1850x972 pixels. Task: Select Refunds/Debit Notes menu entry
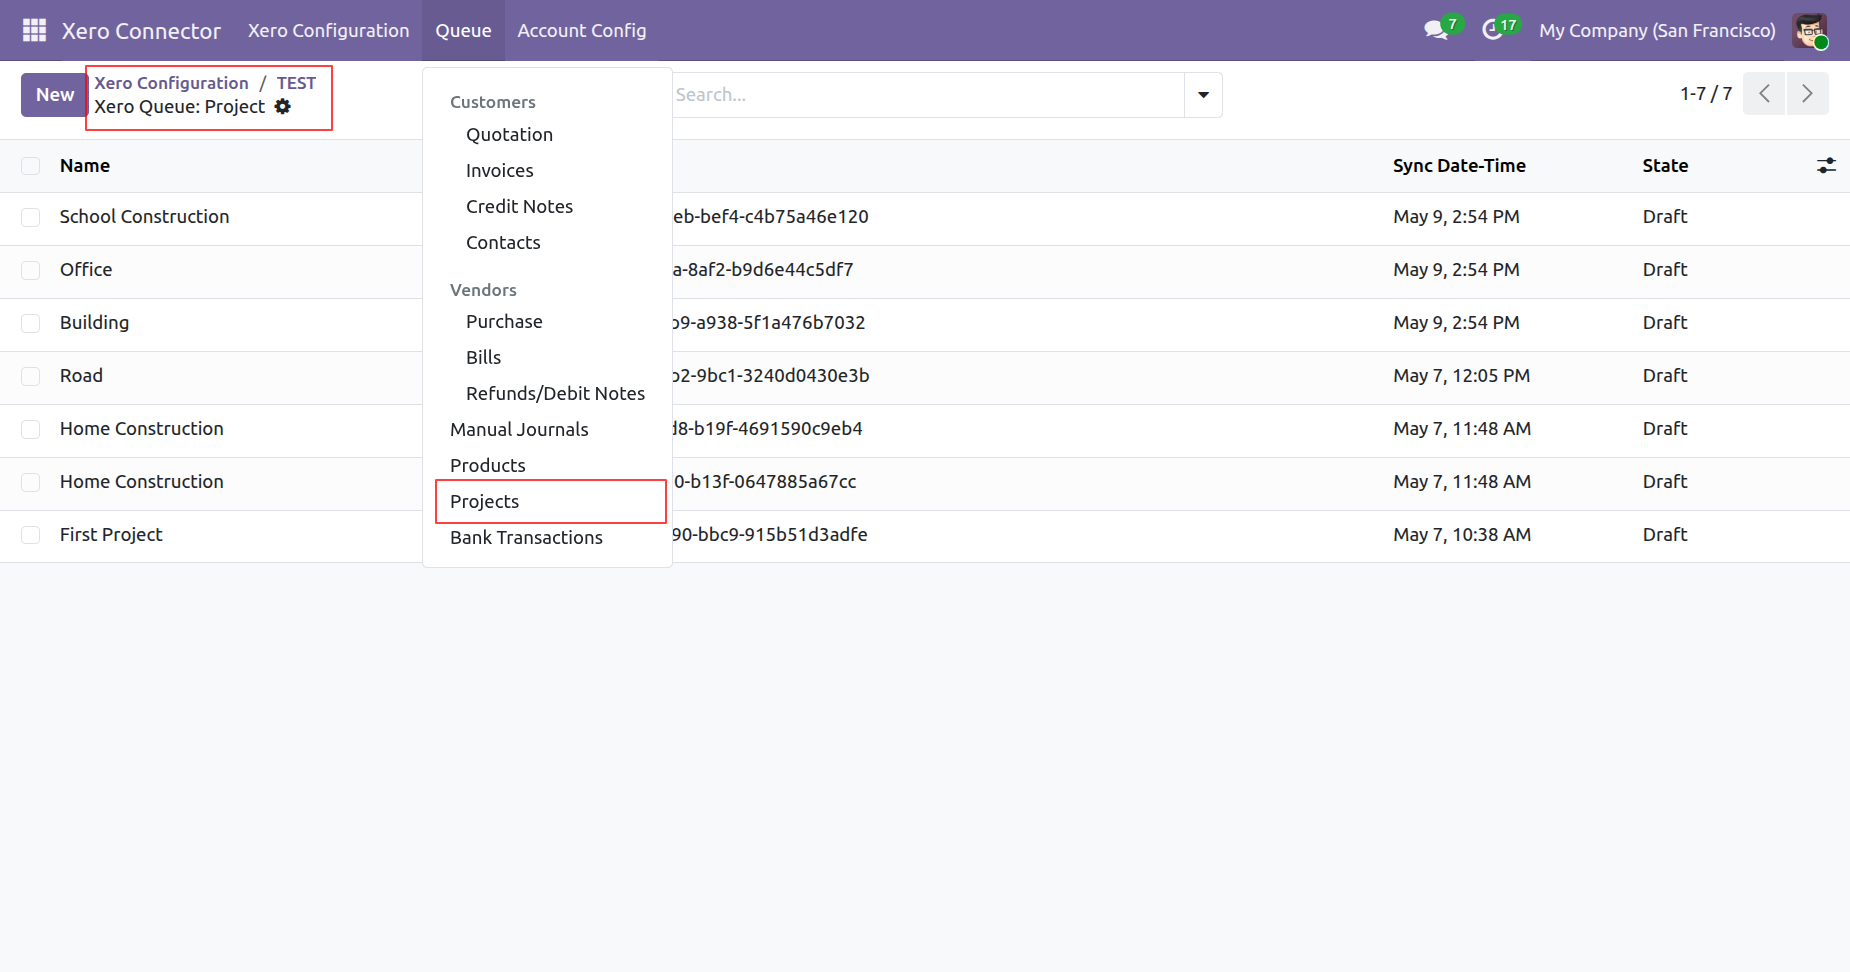[x=555, y=393]
